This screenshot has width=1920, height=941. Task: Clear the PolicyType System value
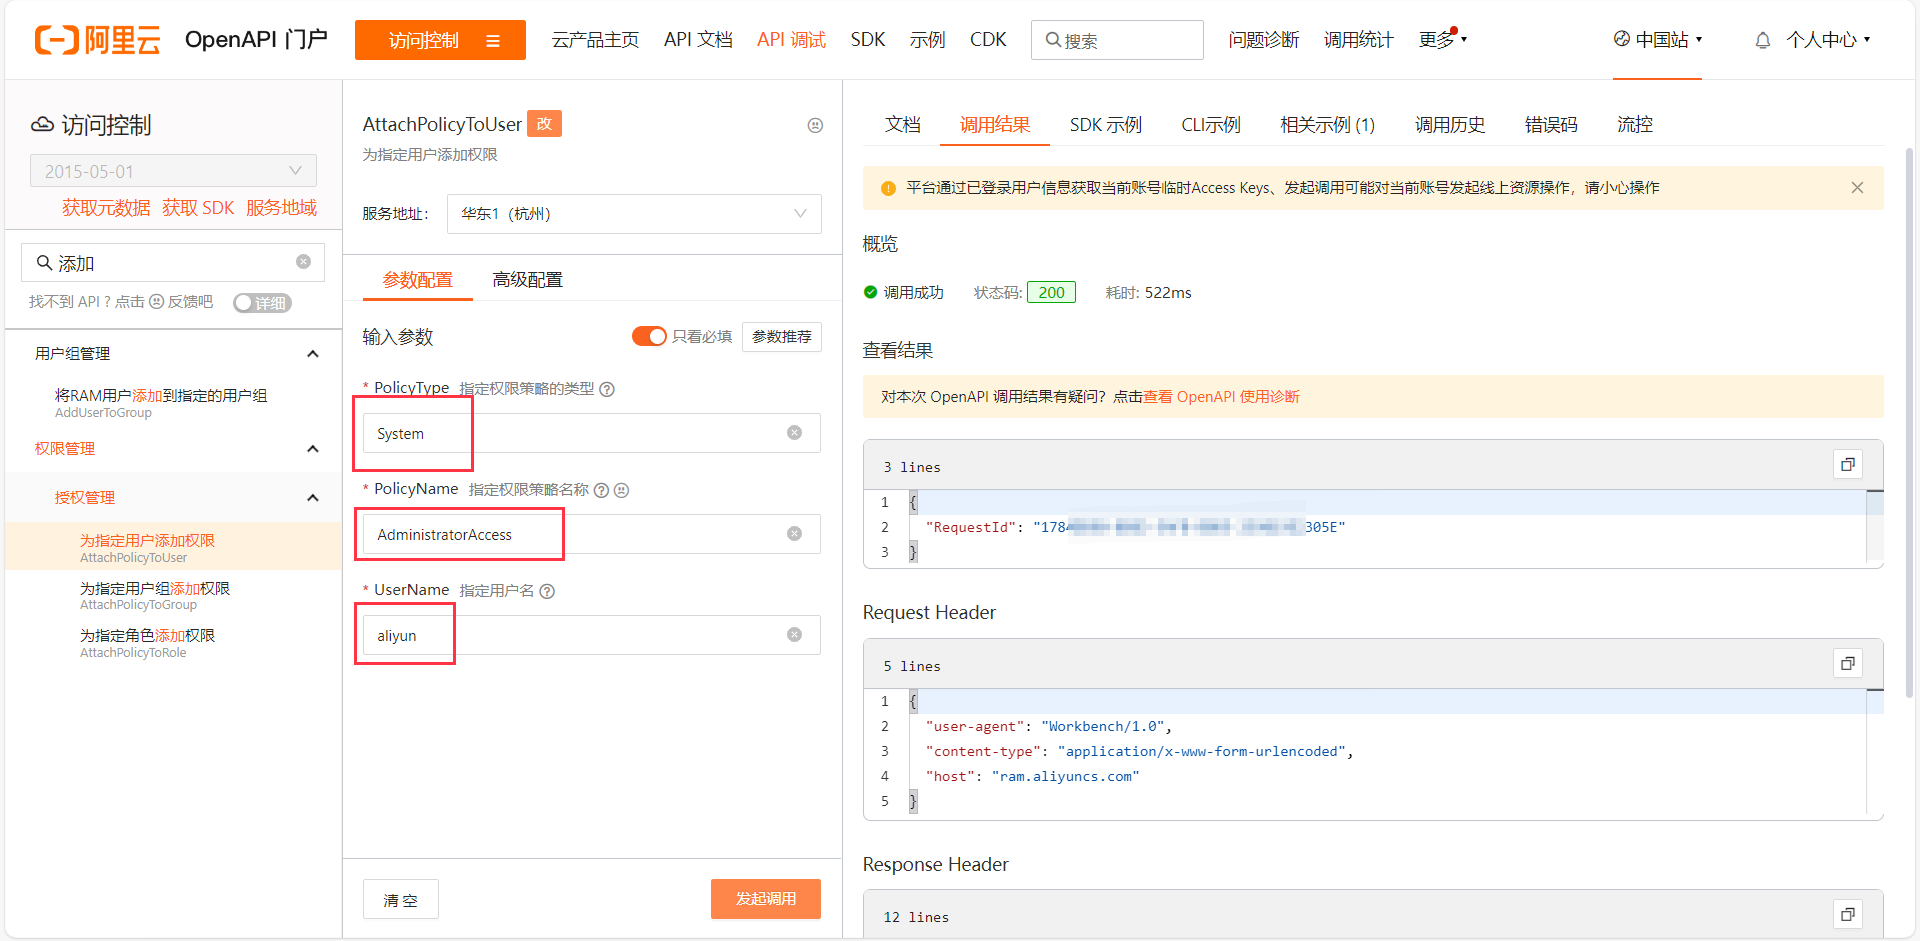(x=794, y=433)
